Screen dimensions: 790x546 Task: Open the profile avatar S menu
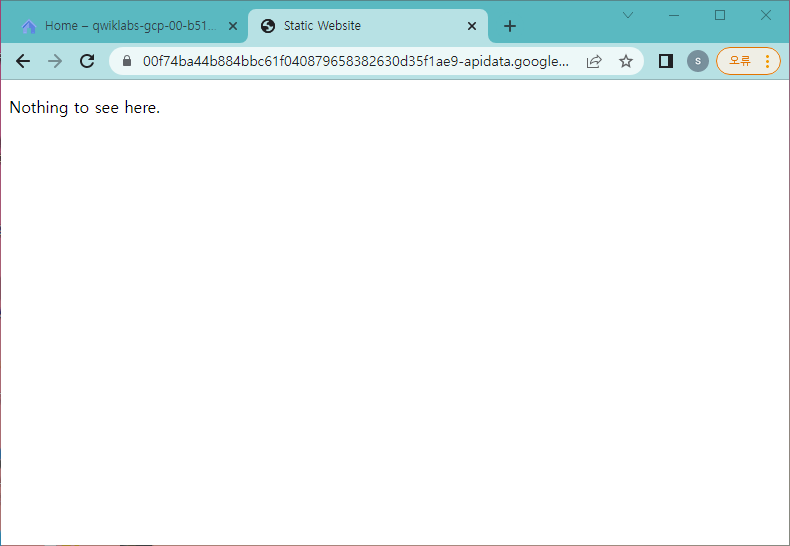click(x=698, y=61)
